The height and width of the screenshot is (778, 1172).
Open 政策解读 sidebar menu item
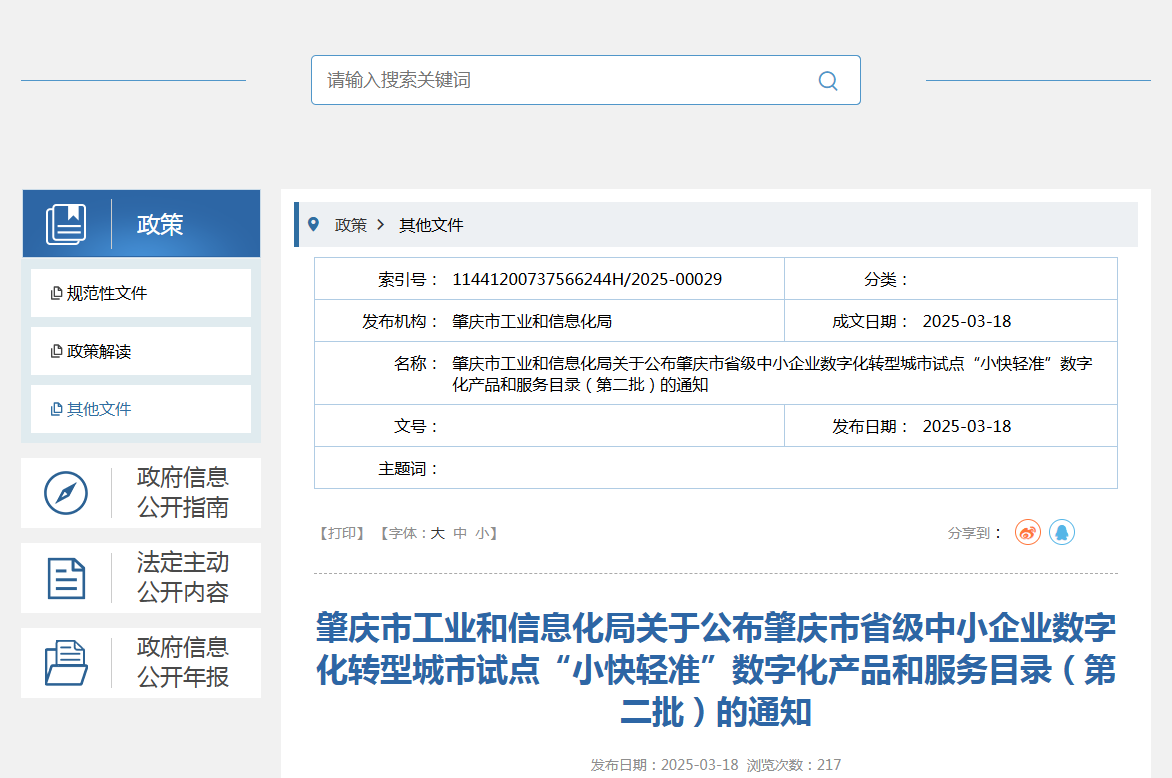[99, 351]
